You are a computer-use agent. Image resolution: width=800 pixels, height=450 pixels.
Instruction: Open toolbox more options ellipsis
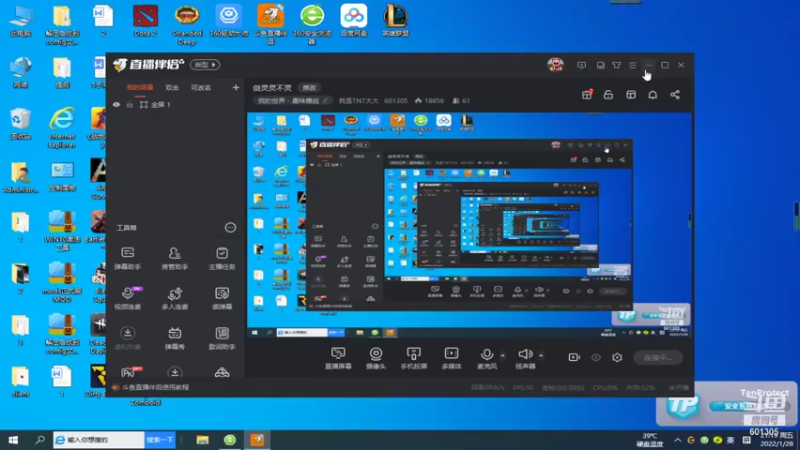(x=230, y=228)
